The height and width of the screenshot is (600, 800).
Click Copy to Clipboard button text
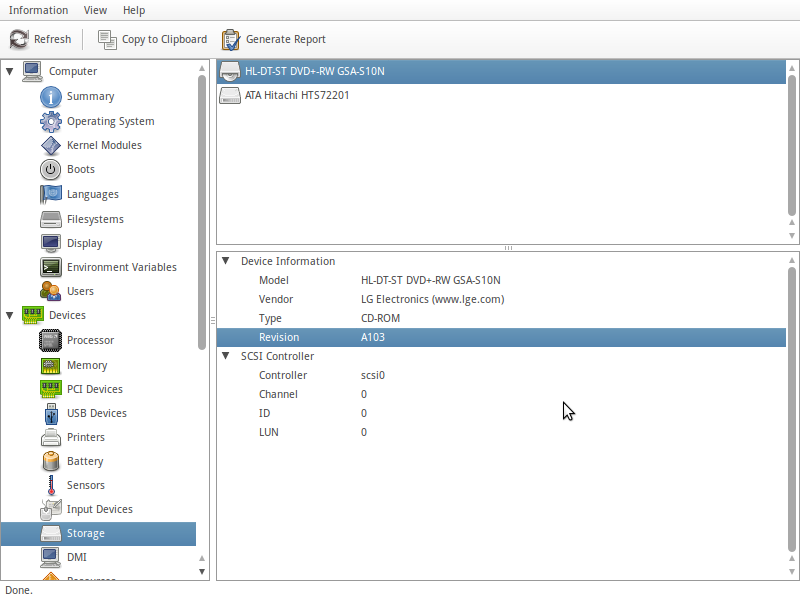164,39
